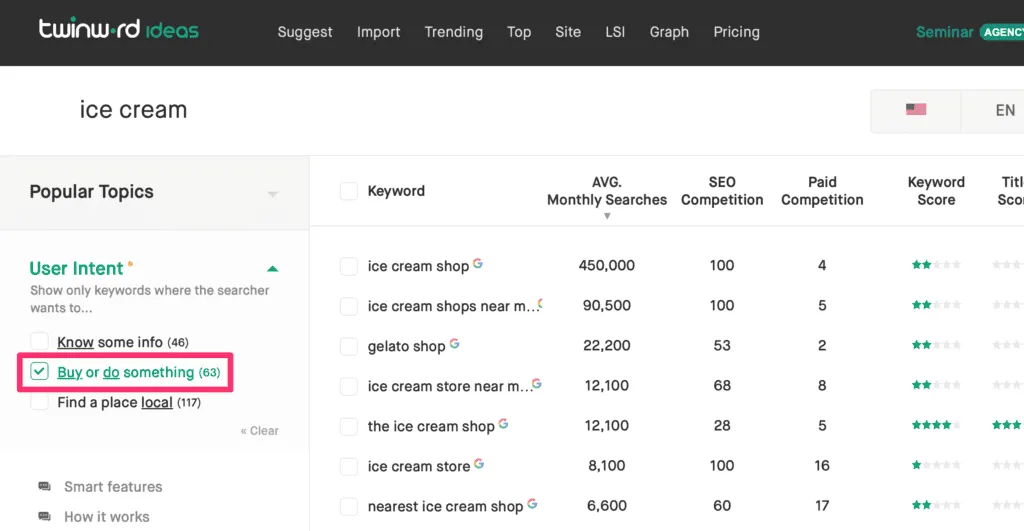Open the Suggest menu
The height and width of the screenshot is (531, 1024).
(304, 32)
